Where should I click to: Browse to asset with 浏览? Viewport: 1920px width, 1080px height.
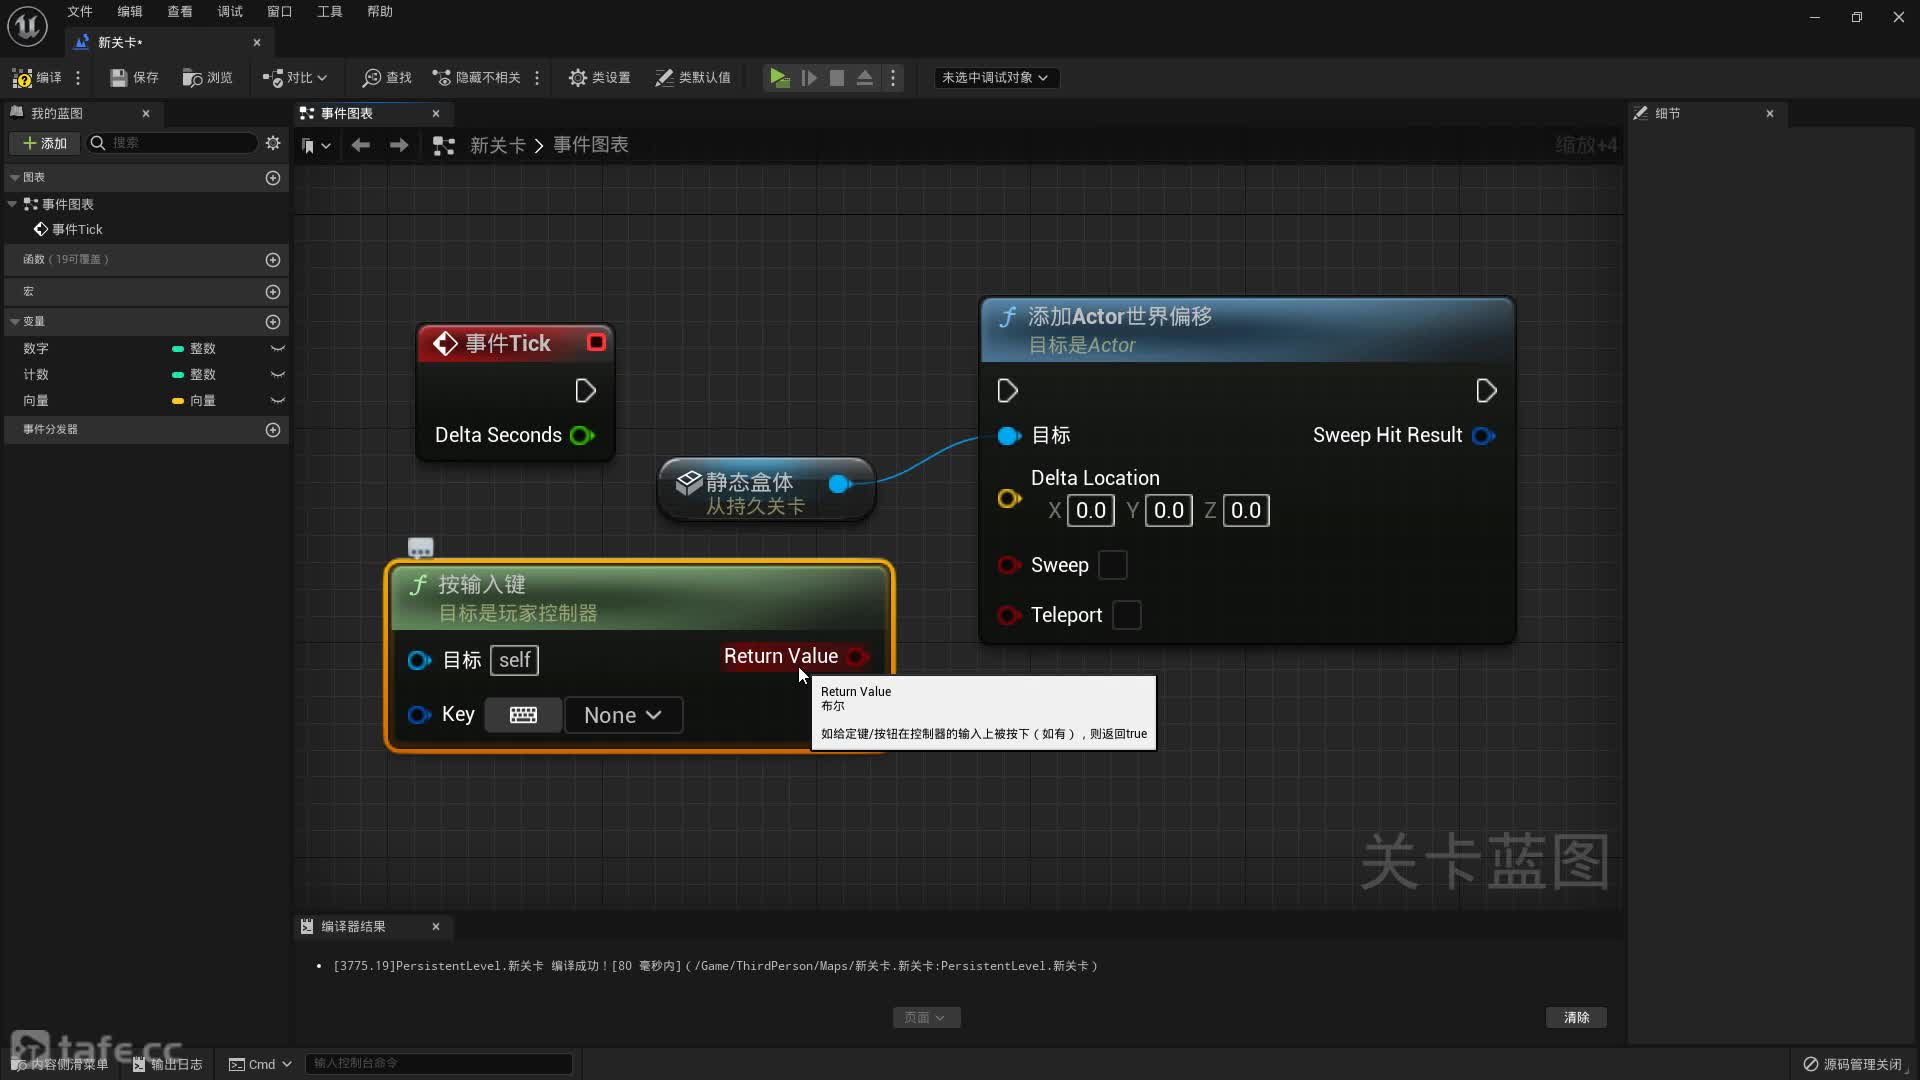(x=207, y=77)
